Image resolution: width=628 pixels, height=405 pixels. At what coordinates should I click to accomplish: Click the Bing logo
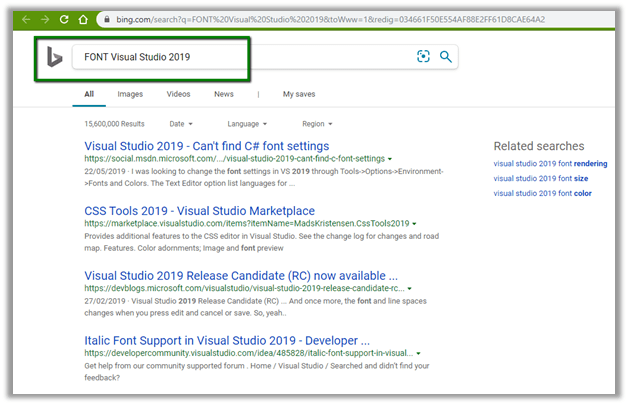click(x=54, y=58)
